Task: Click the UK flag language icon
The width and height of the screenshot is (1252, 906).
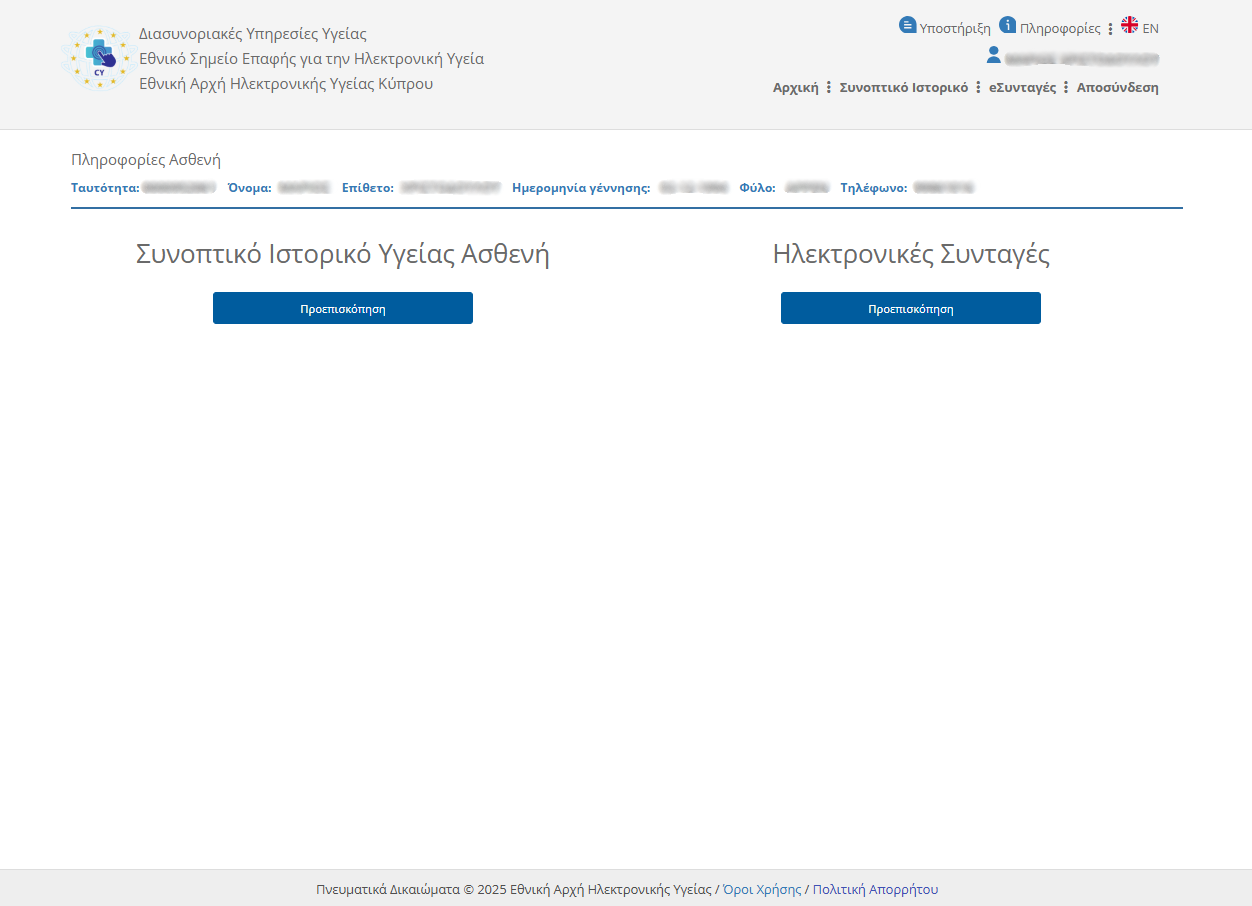Action: click(1130, 25)
